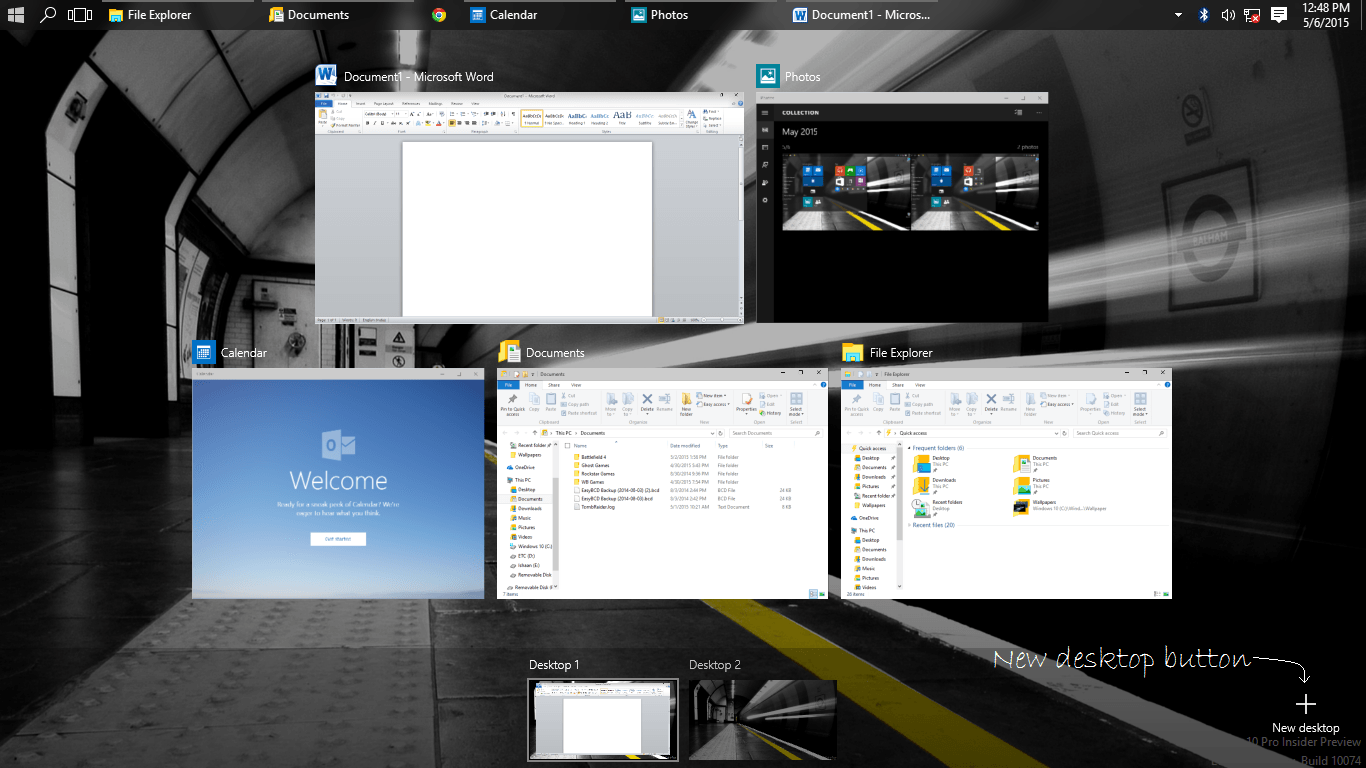
Task: Click the Bluetooth icon in system tray
Action: click(1204, 15)
